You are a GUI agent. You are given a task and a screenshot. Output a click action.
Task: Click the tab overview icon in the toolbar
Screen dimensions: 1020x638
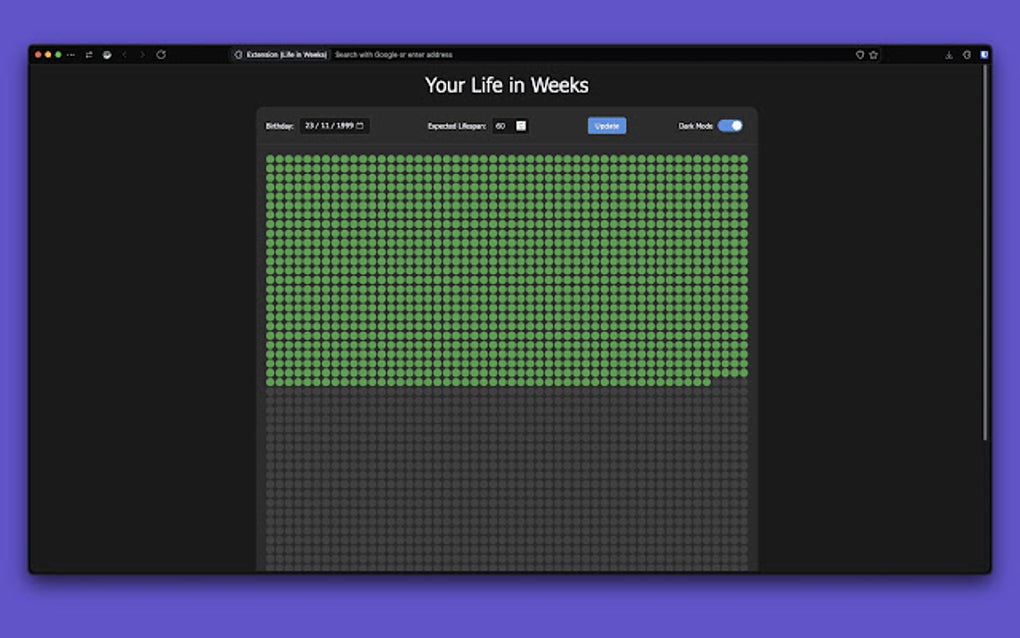90,55
